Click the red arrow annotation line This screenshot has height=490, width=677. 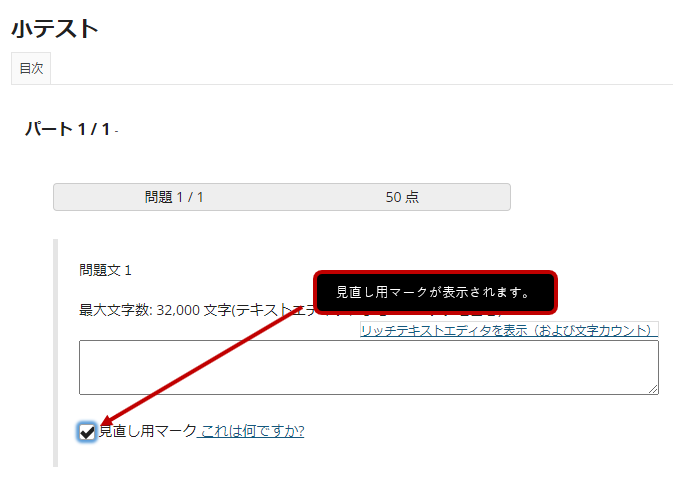click(x=203, y=365)
